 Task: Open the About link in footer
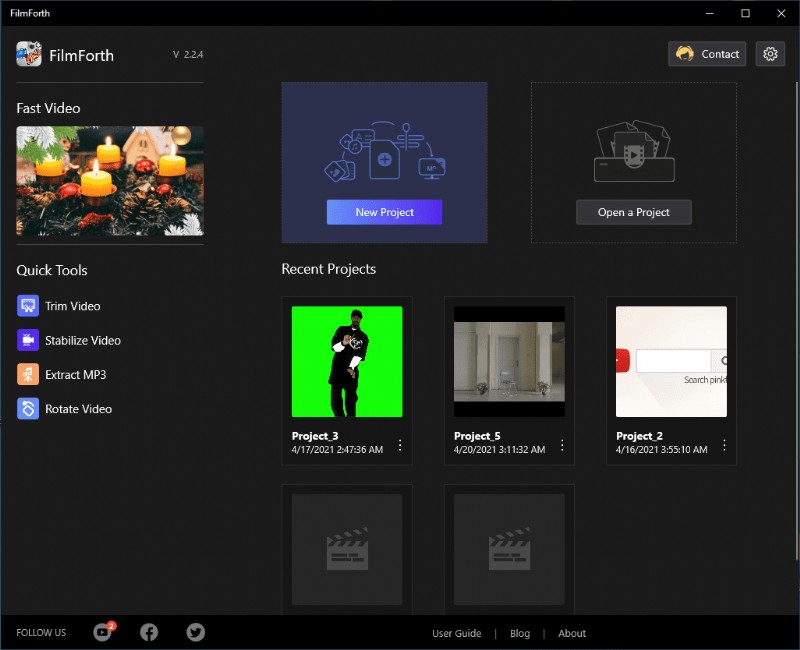click(x=572, y=633)
